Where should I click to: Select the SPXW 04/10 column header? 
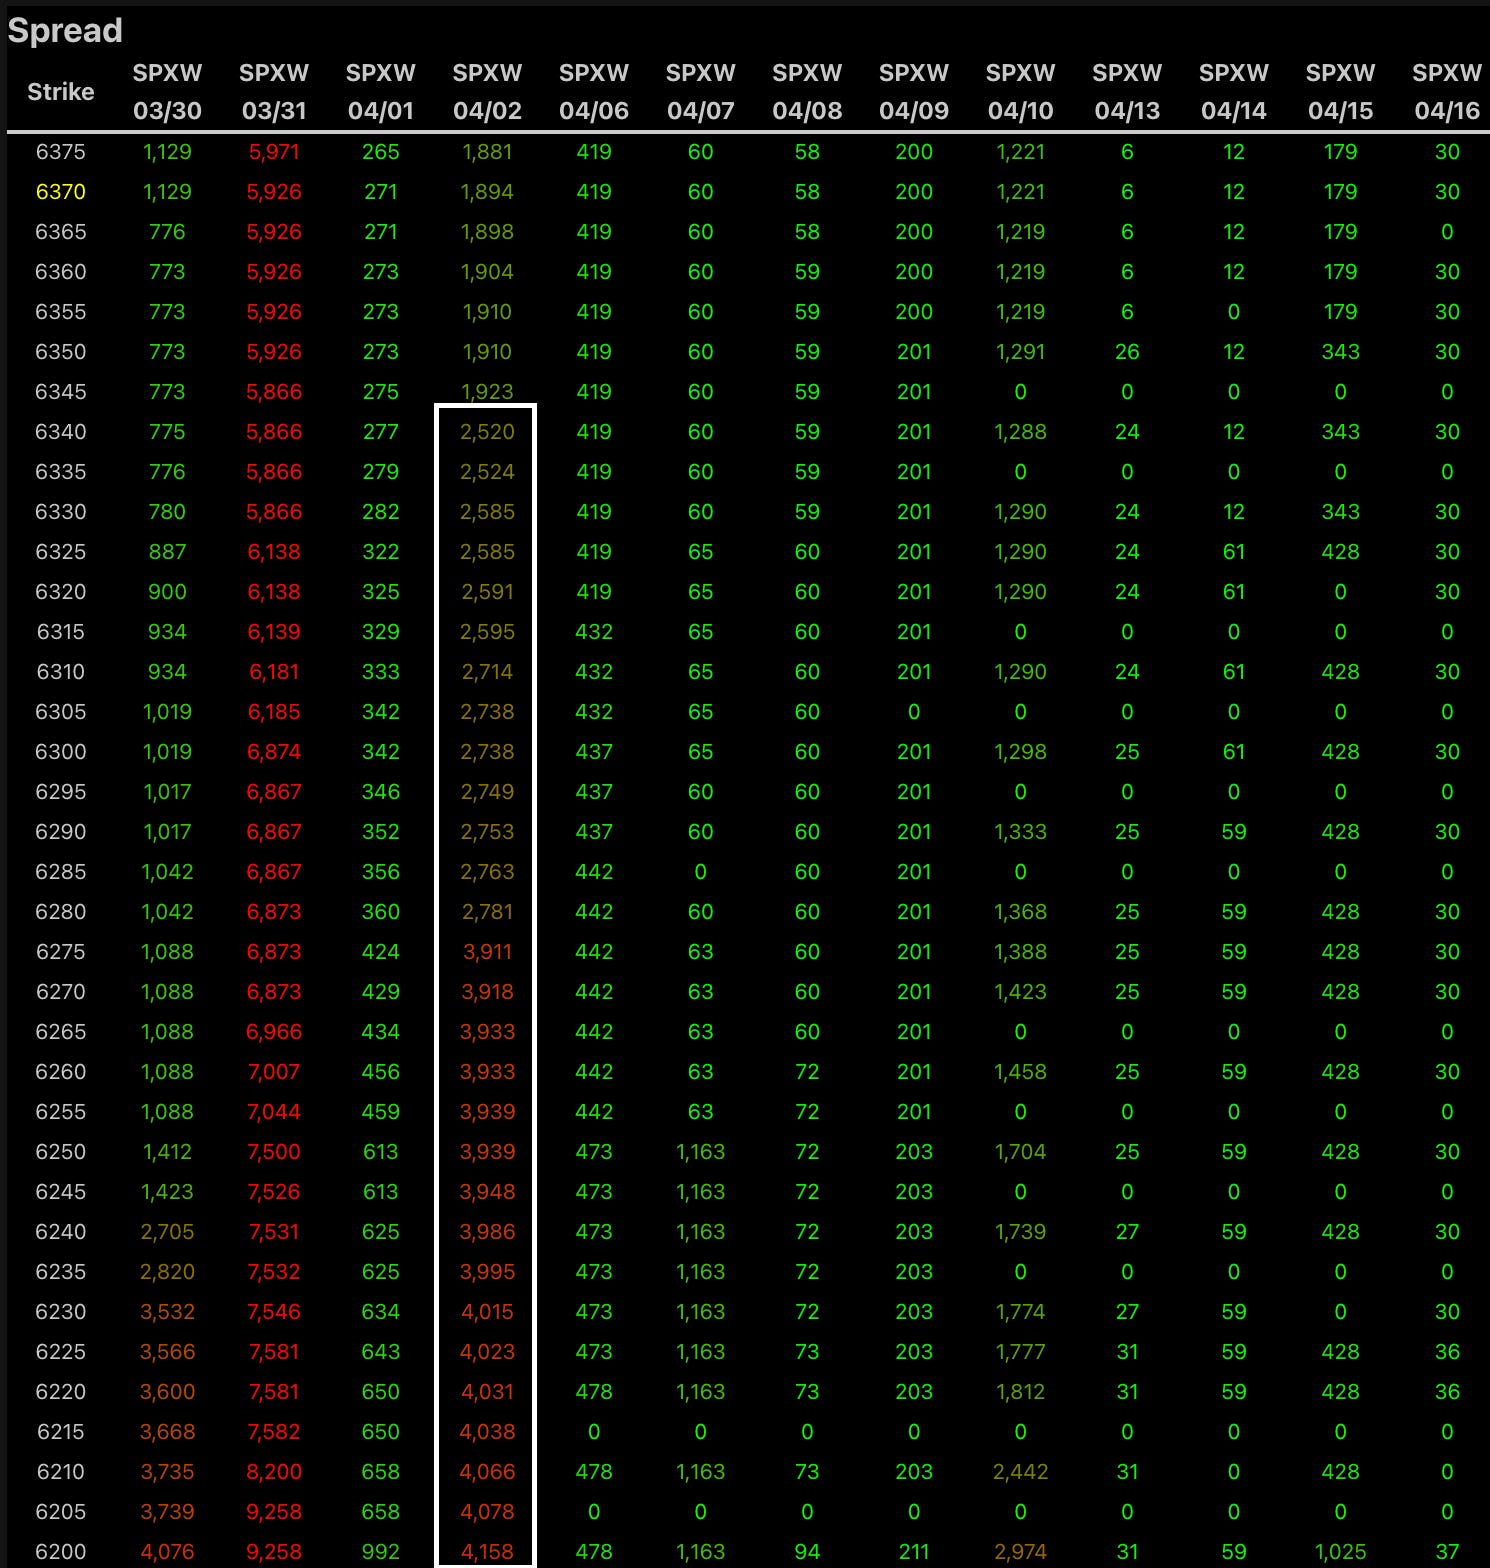(1021, 91)
